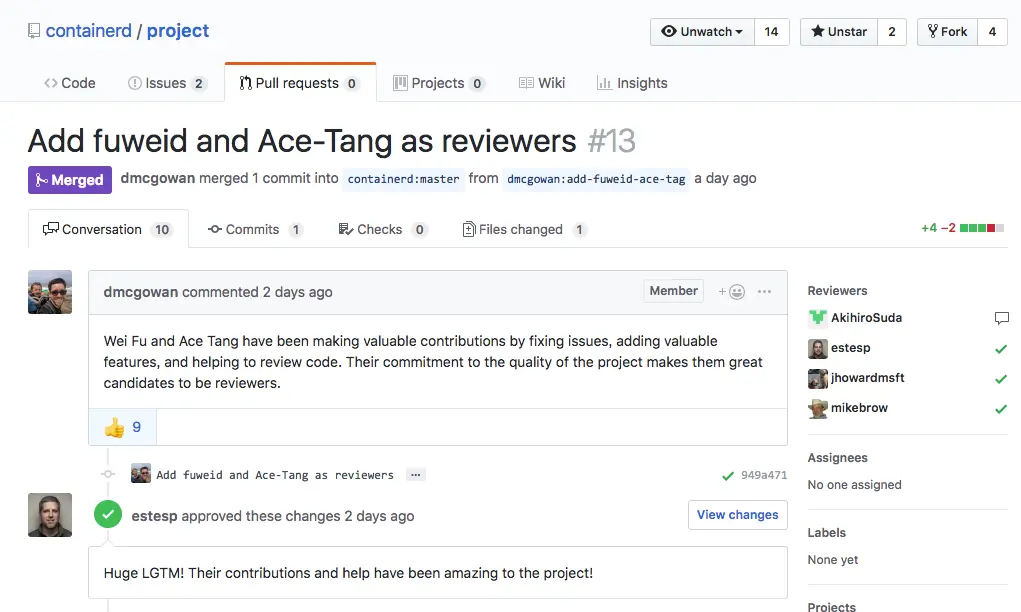Click AkihiroSuda's reviewer avatar
Viewport: 1021px width, 612px height.
818,318
